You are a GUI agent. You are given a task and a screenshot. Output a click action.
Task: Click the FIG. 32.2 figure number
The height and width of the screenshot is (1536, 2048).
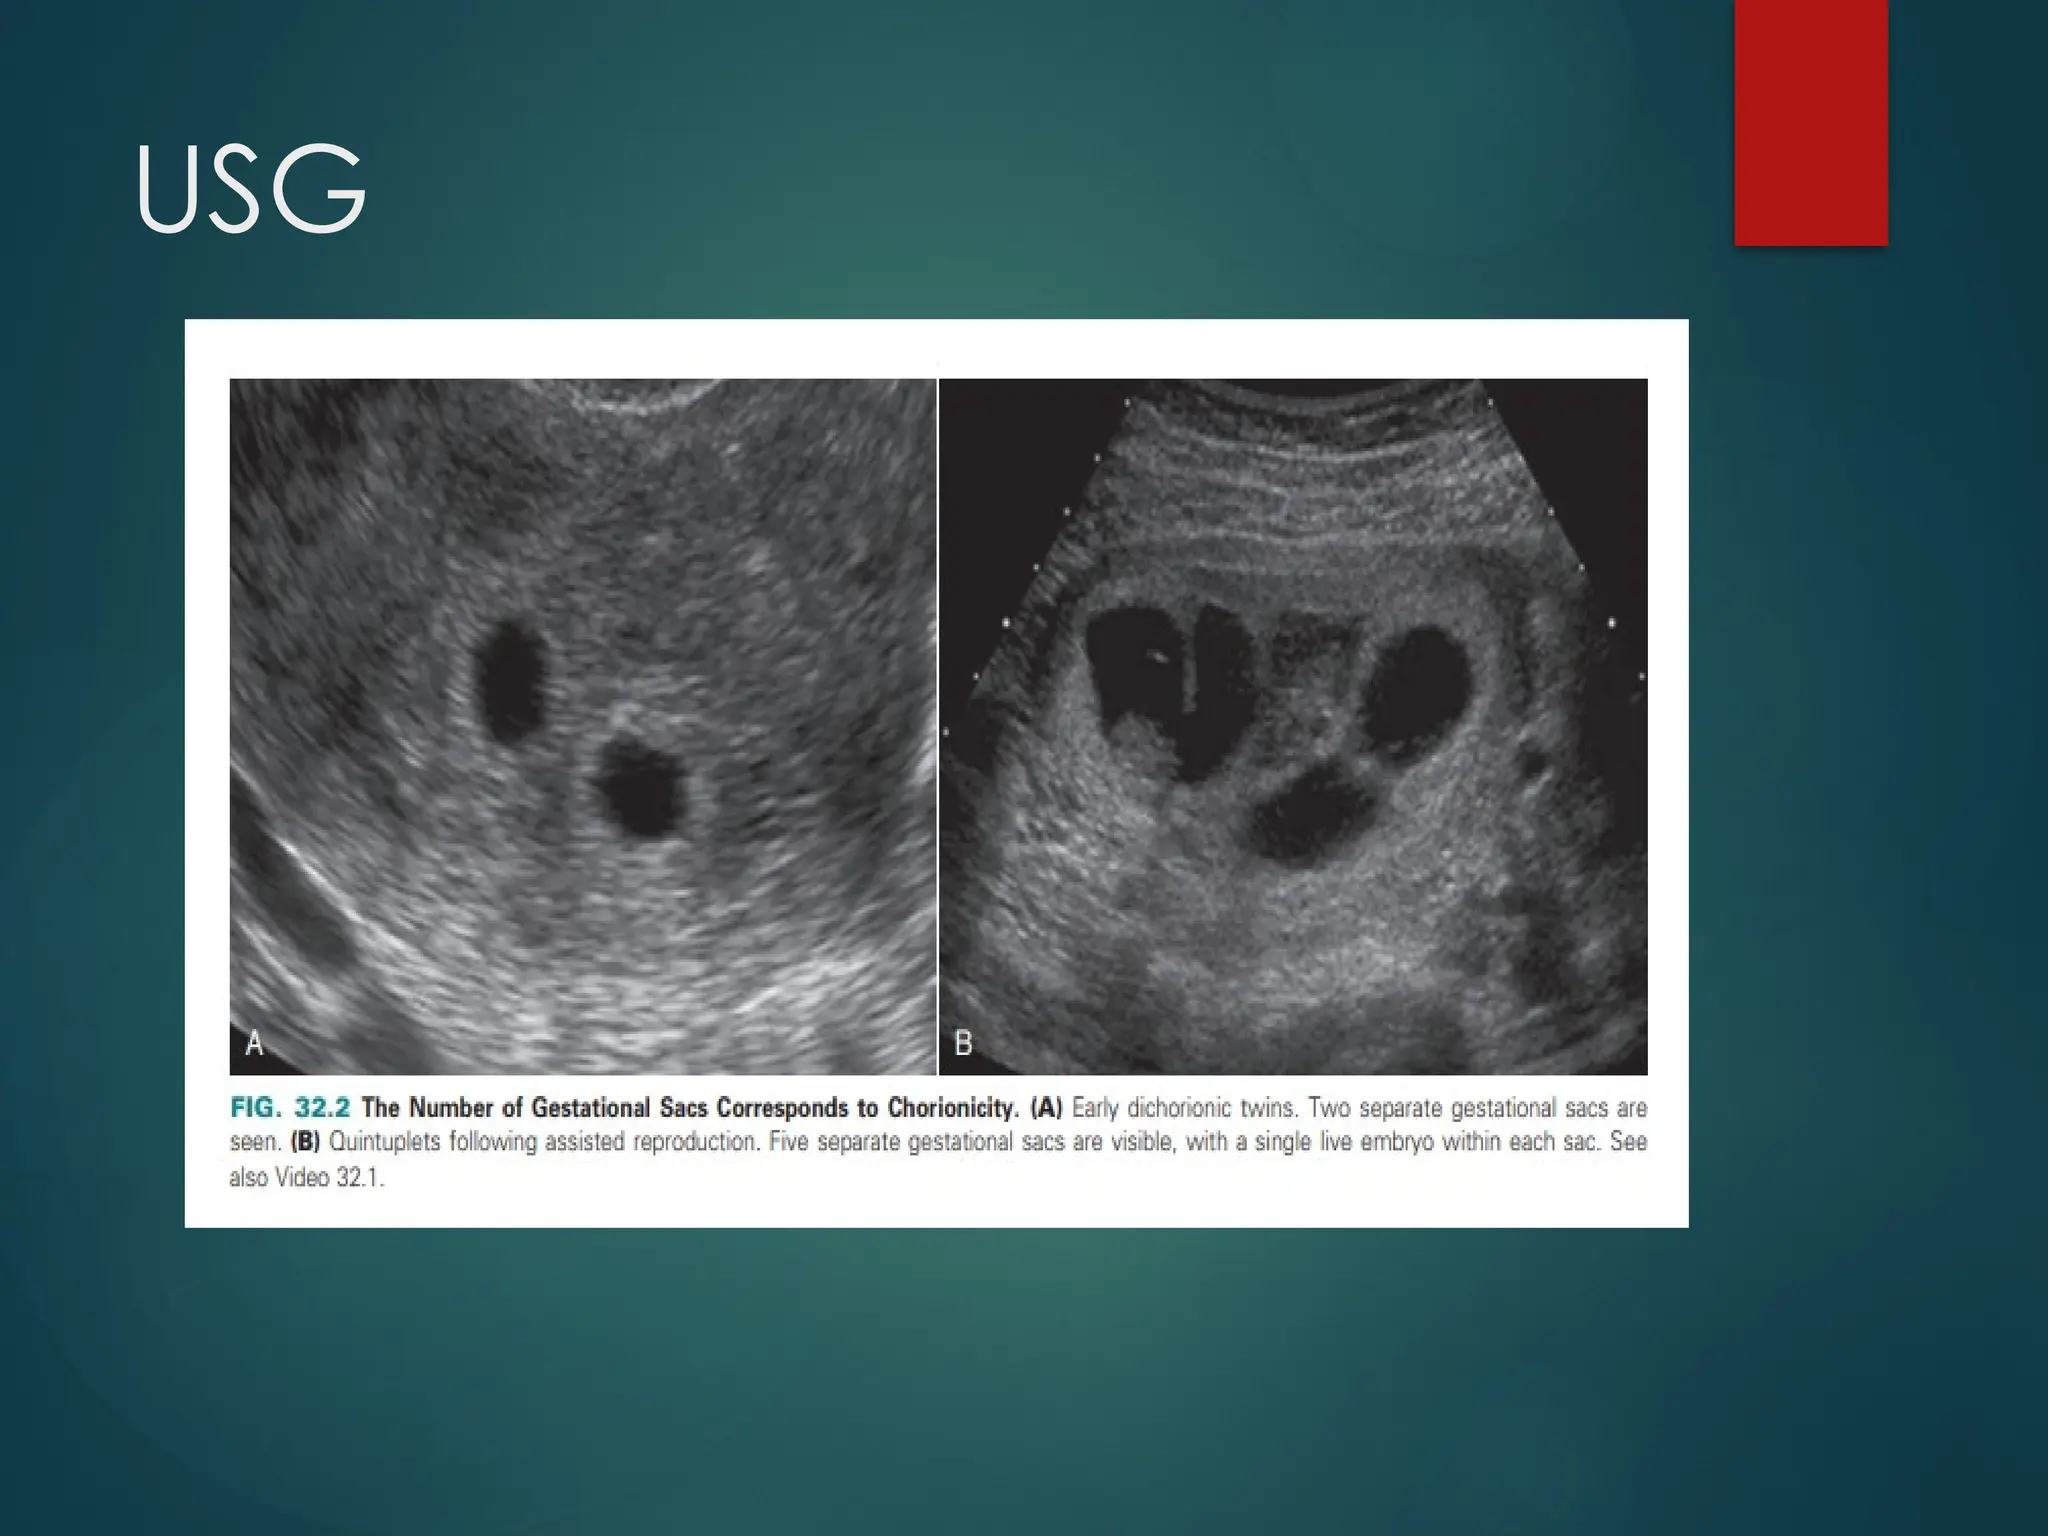290,1108
